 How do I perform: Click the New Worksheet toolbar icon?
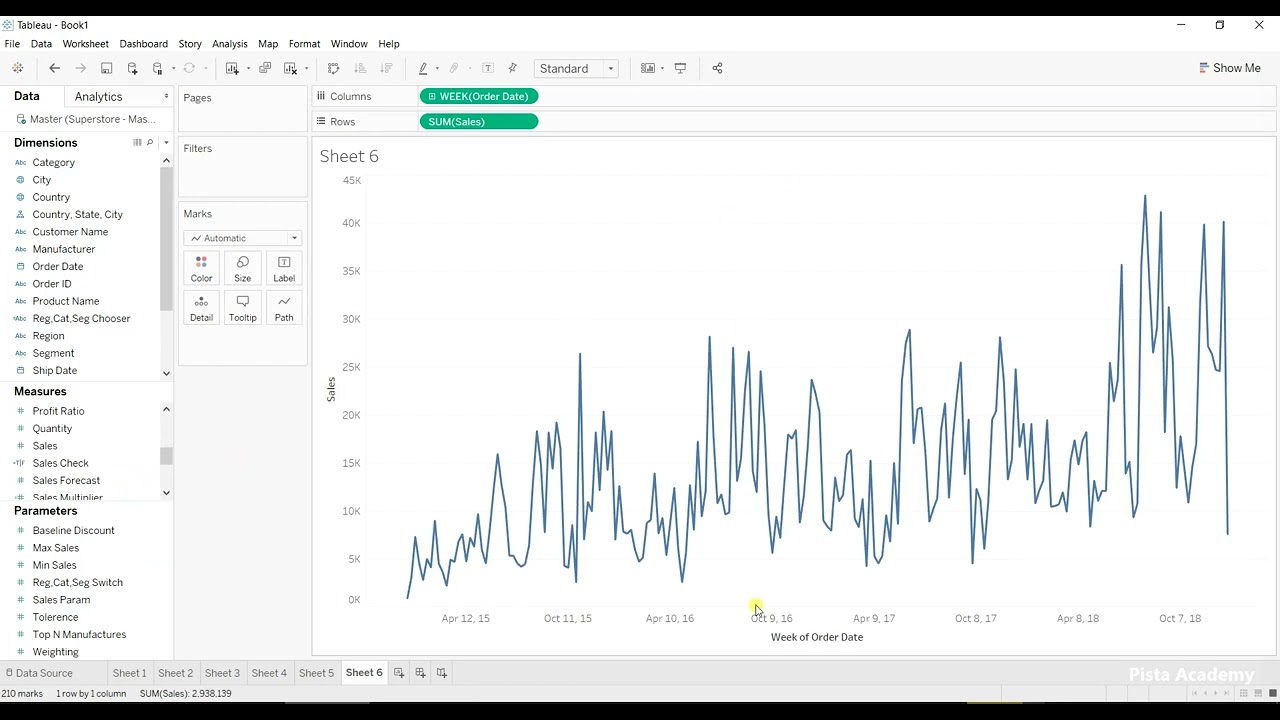tap(232, 68)
